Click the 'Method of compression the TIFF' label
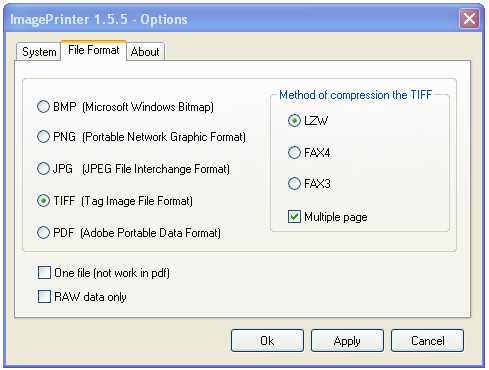The width and height of the screenshot is (489, 370). click(x=355, y=95)
